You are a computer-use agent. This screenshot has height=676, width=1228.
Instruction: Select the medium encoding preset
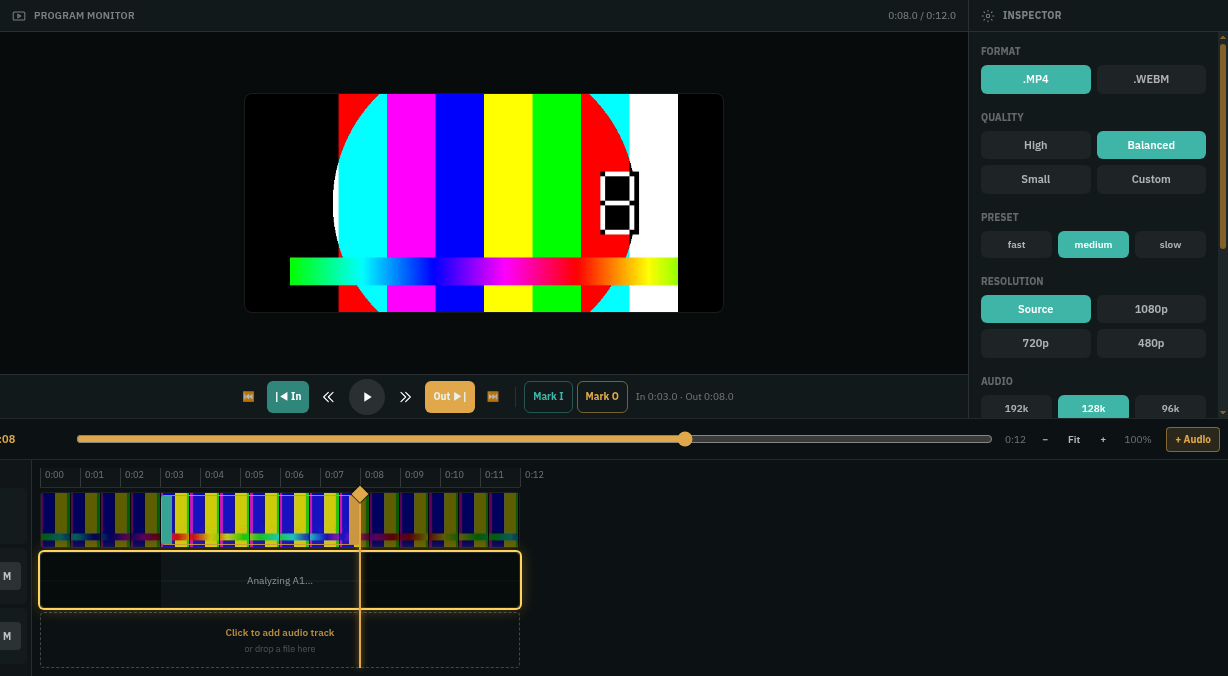[1093, 245]
